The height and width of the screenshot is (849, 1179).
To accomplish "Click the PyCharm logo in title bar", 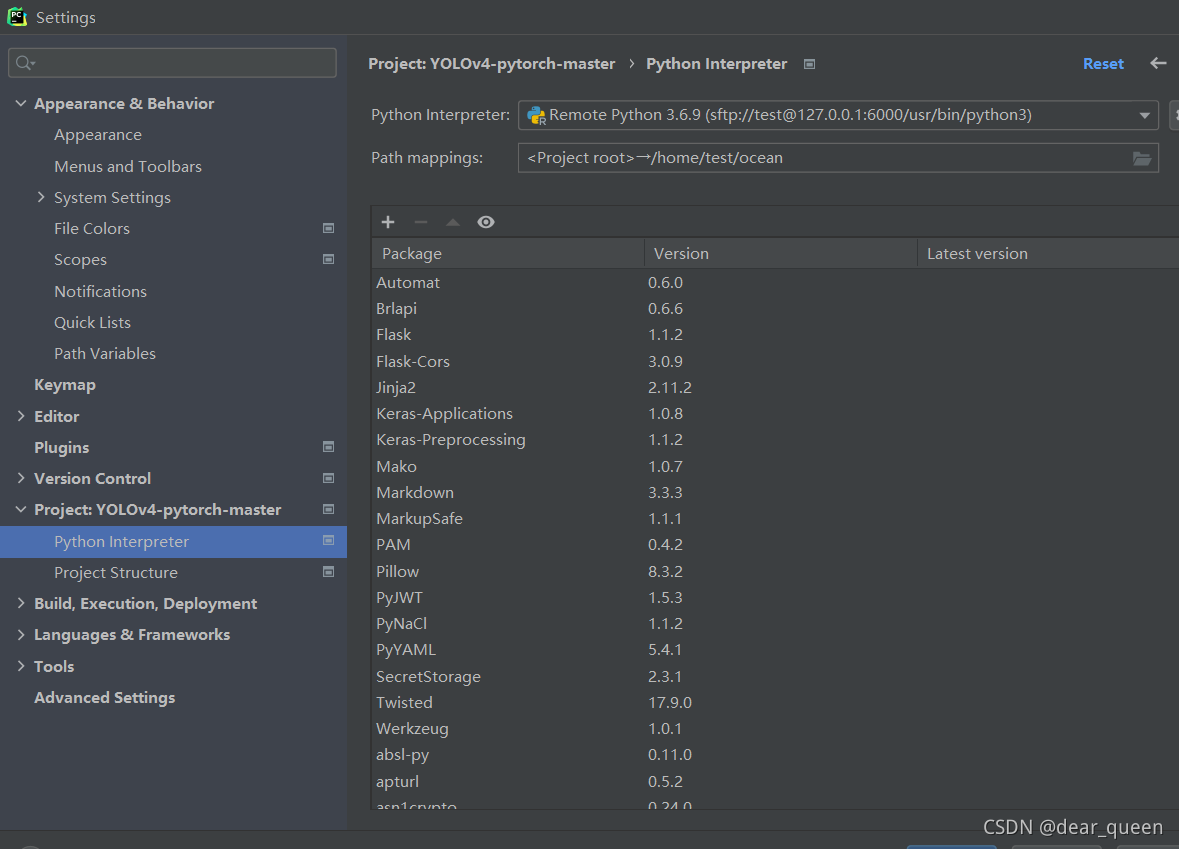I will coord(17,17).
